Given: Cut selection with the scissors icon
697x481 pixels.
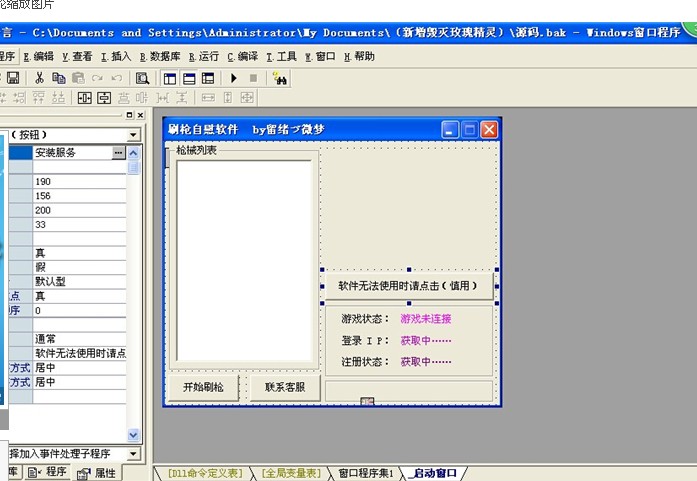Looking at the screenshot, I should 39,78.
